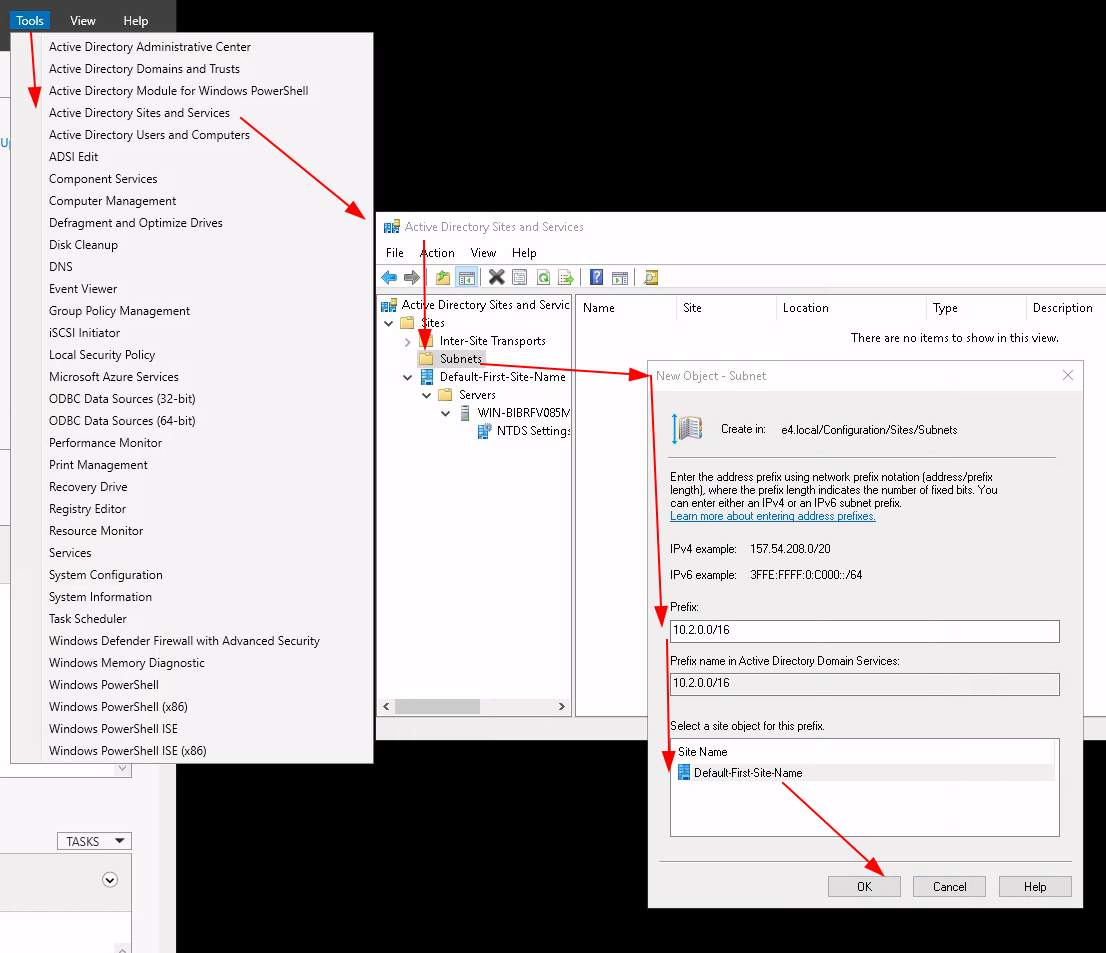
Task: Refresh the view with the green arrow icon
Action: pos(543,278)
